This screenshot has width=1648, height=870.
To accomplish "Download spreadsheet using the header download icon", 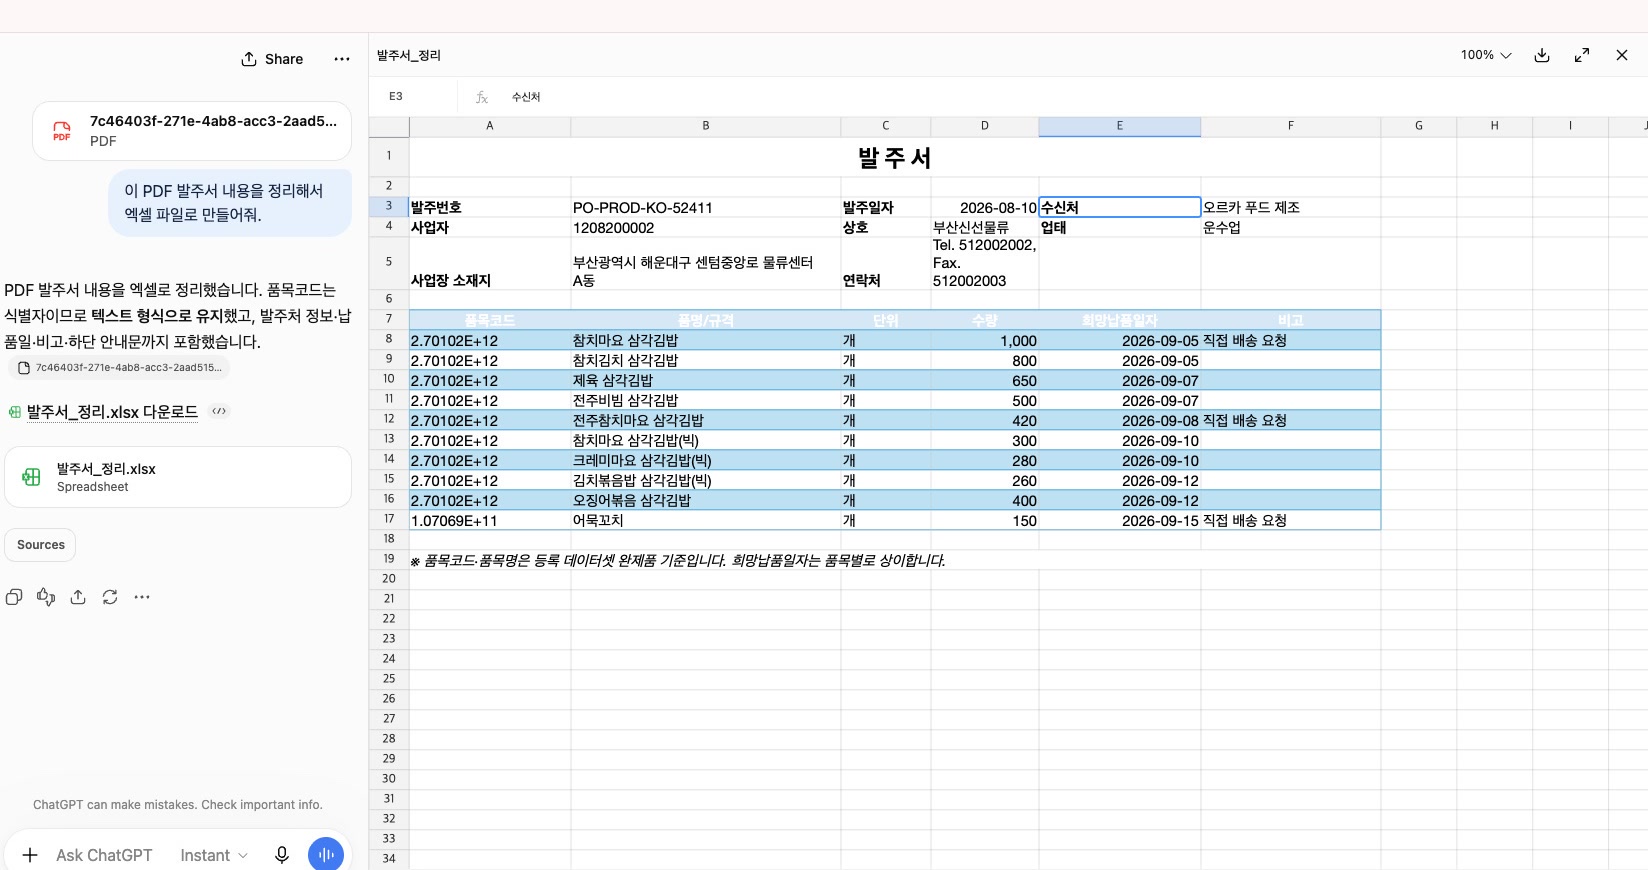I will [1542, 55].
